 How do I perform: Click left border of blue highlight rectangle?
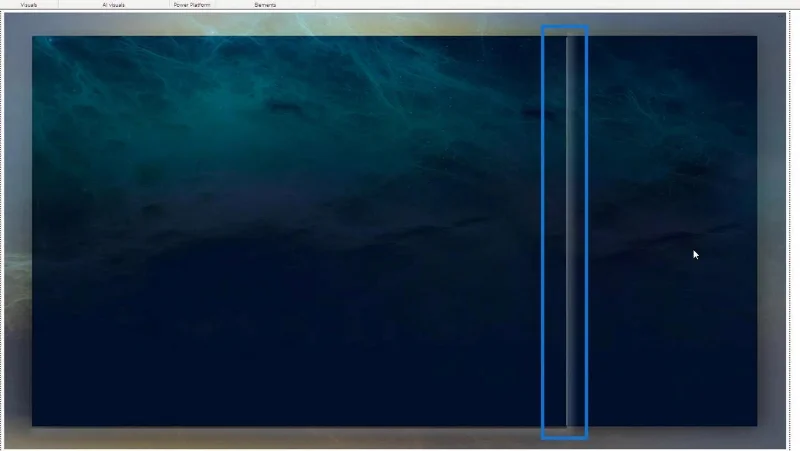coord(543,232)
